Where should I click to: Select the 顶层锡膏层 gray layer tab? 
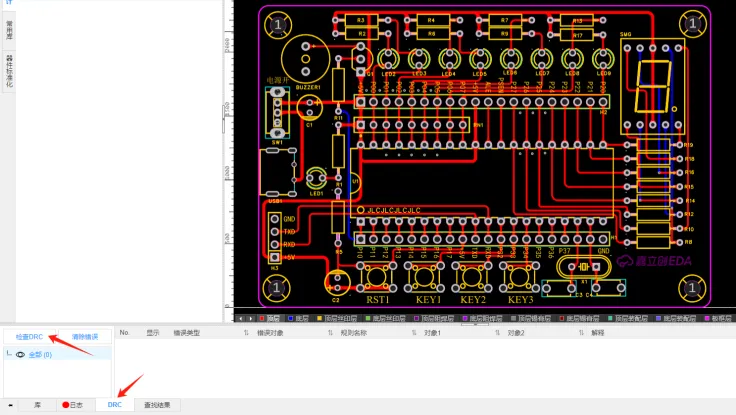pos(531,318)
